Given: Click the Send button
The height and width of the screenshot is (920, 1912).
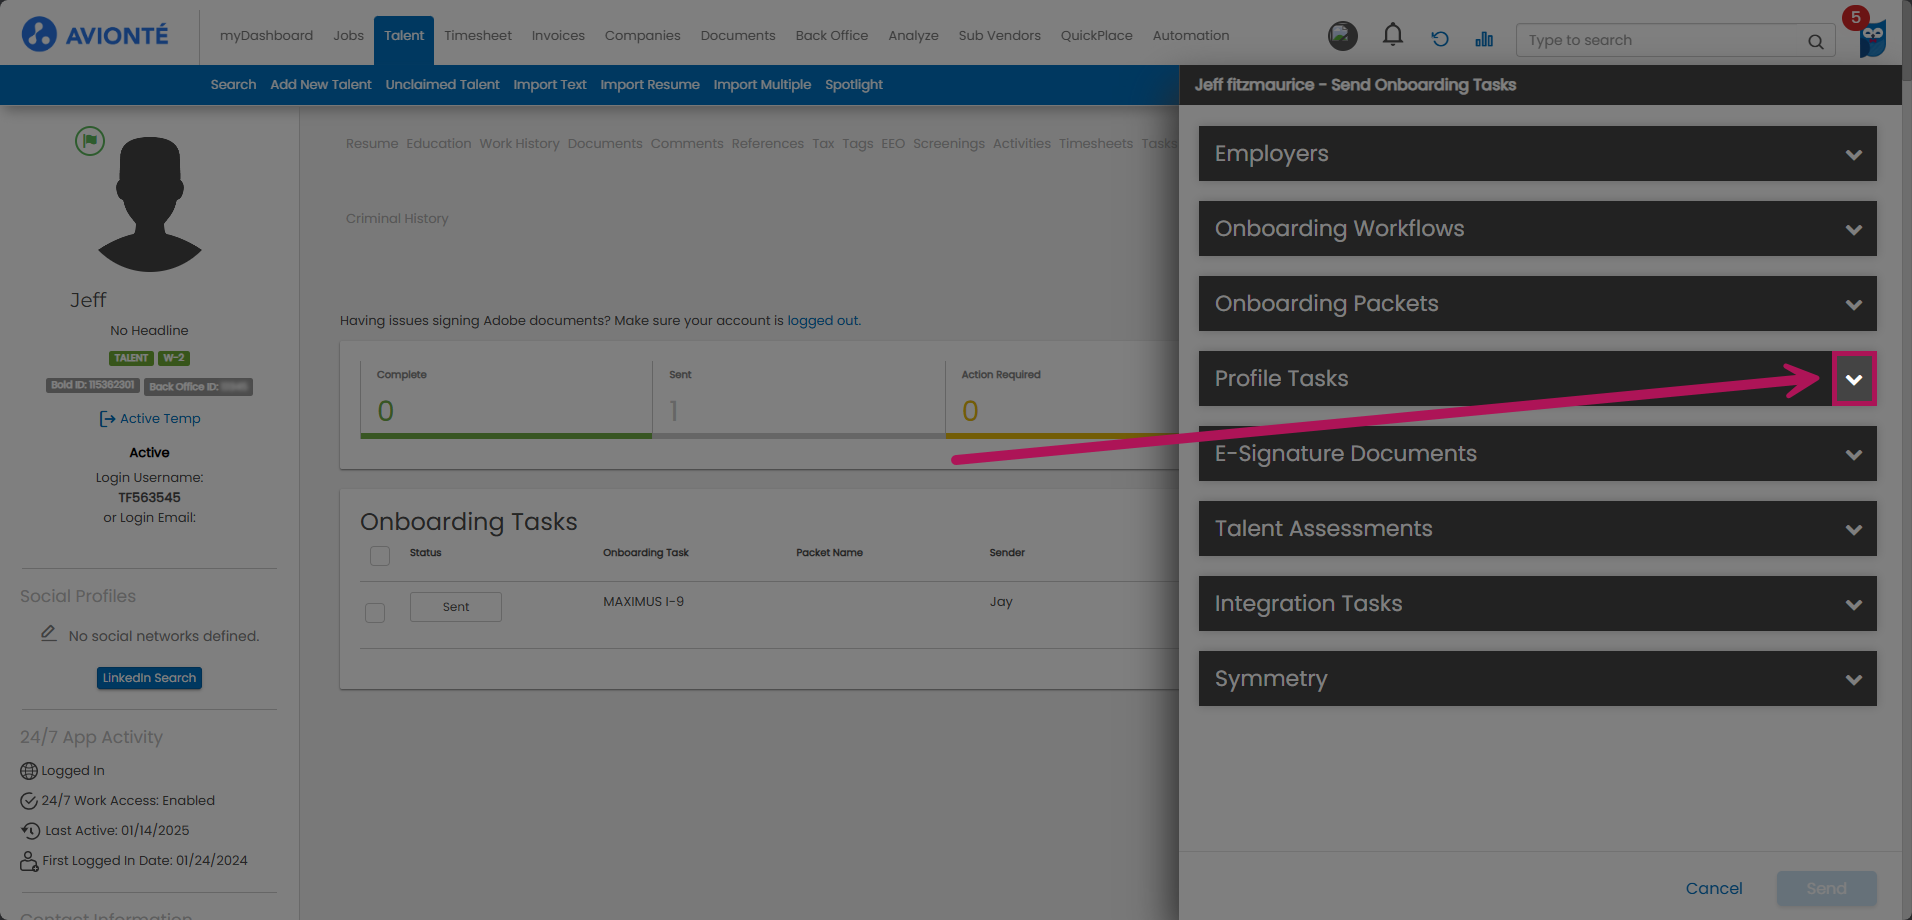Looking at the screenshot, I should (1826, 888).
